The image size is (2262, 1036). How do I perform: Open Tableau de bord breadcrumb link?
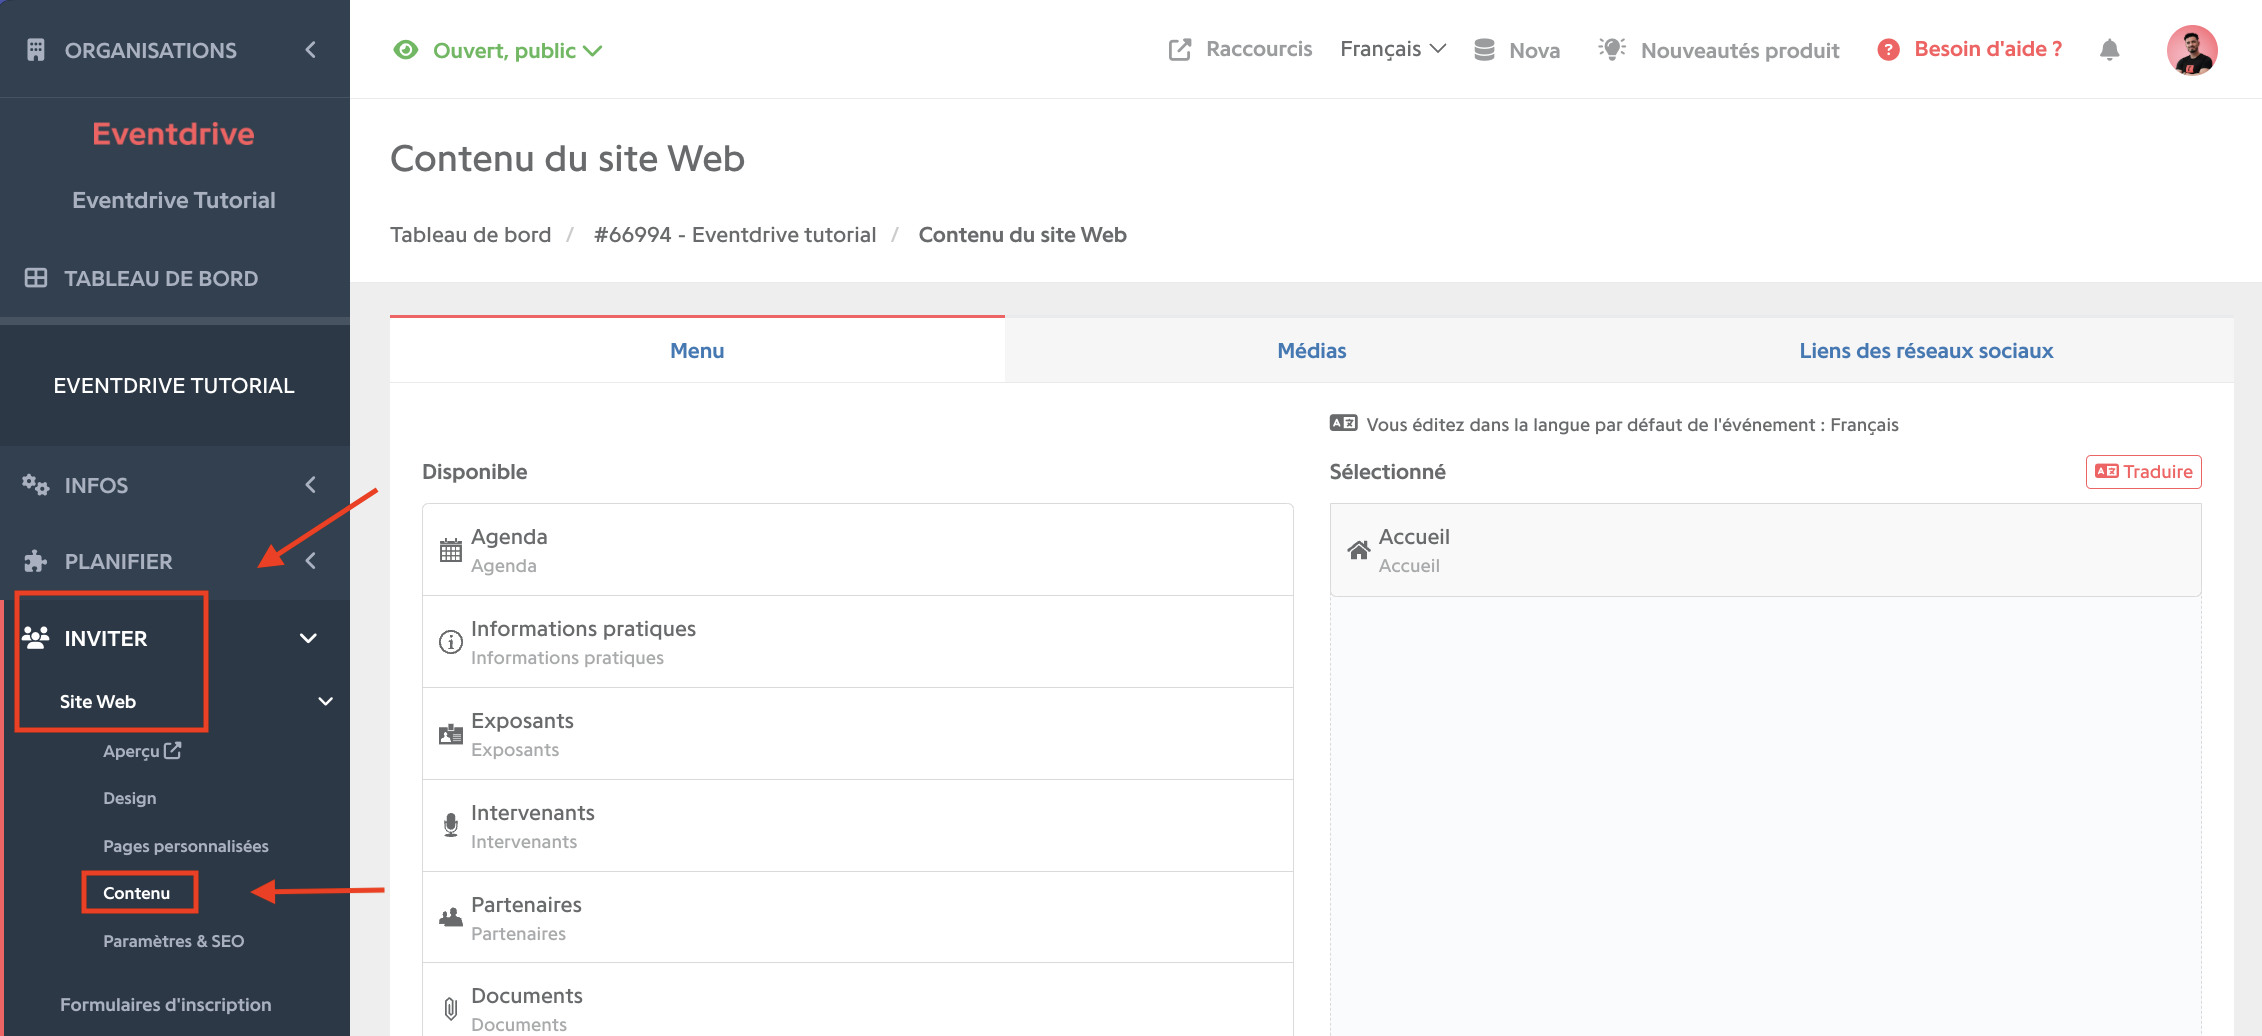(471, 235)
